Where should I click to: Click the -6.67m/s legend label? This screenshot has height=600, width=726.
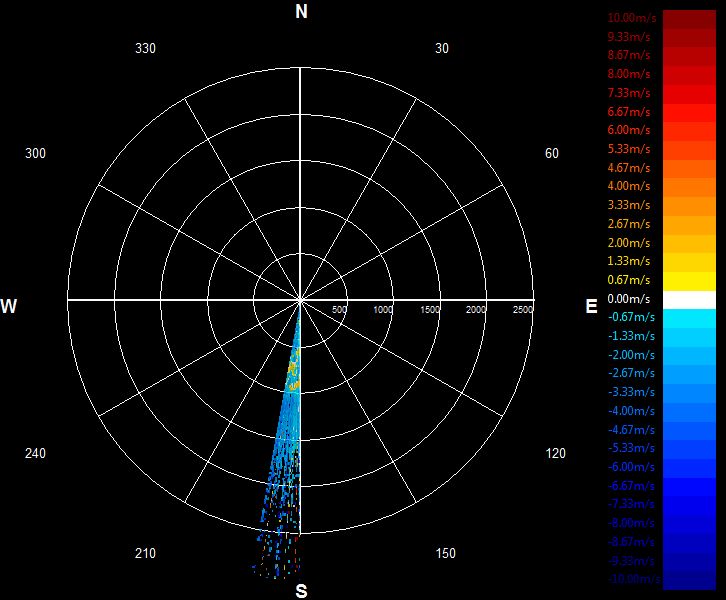632,486
